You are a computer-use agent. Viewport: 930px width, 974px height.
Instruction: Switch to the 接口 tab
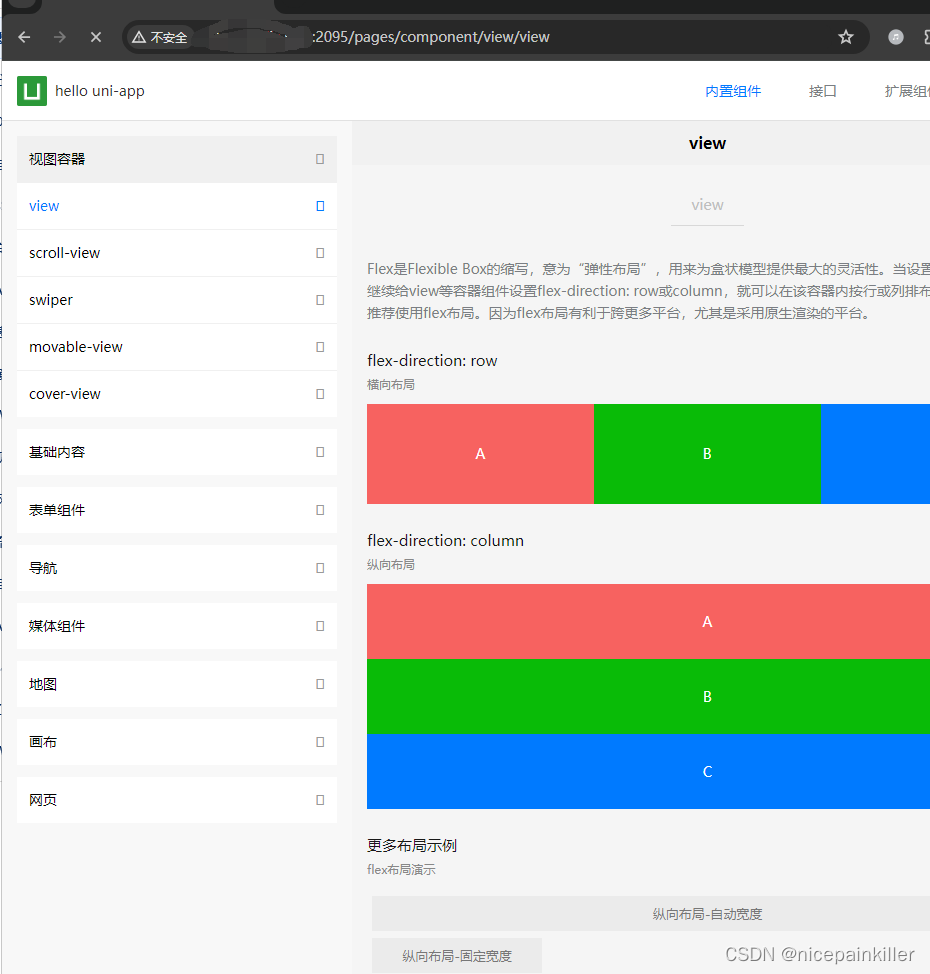[822, 91]
